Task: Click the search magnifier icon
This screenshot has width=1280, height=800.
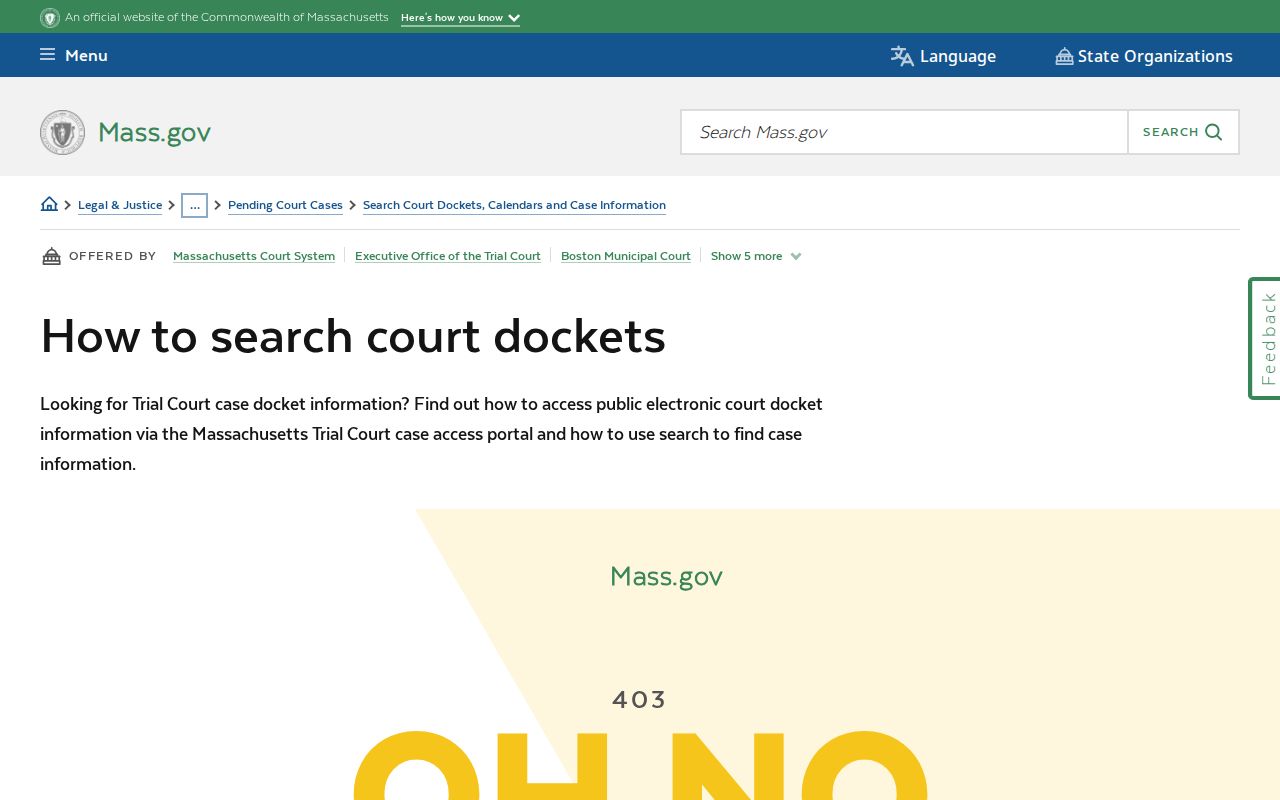Action: 1214,132
